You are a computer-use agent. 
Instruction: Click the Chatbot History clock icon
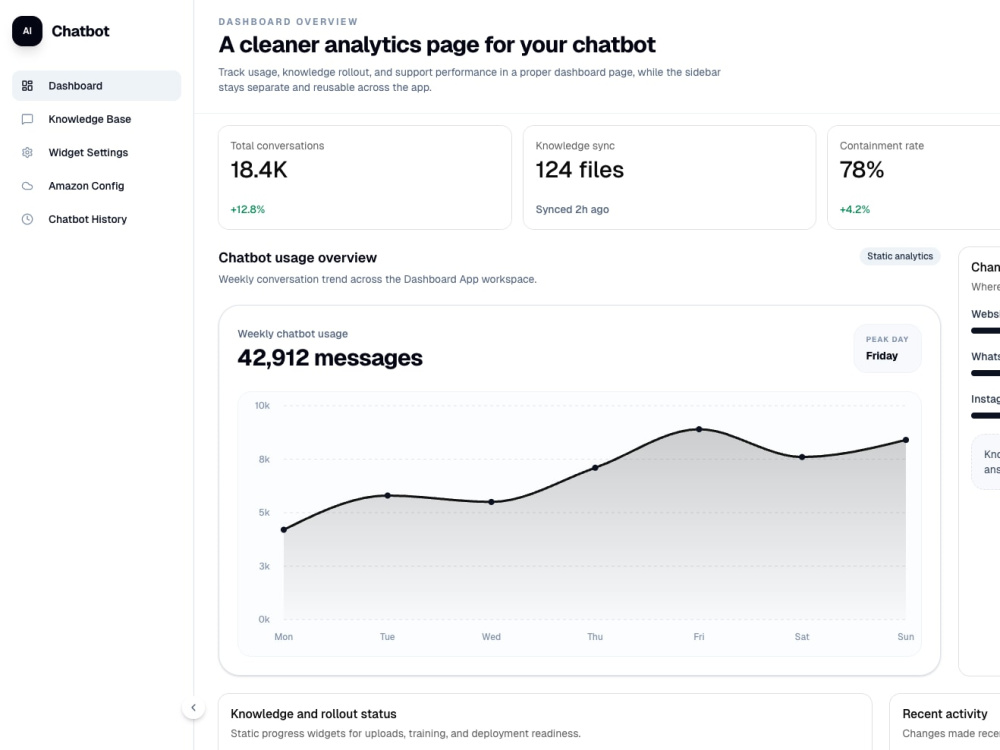tap(27, 219)
